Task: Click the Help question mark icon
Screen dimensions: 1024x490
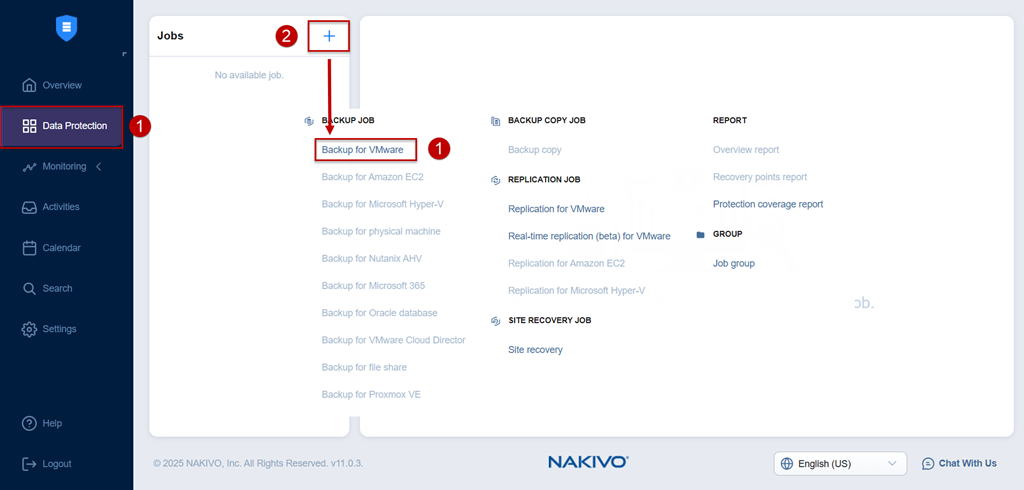Action: 29,423
